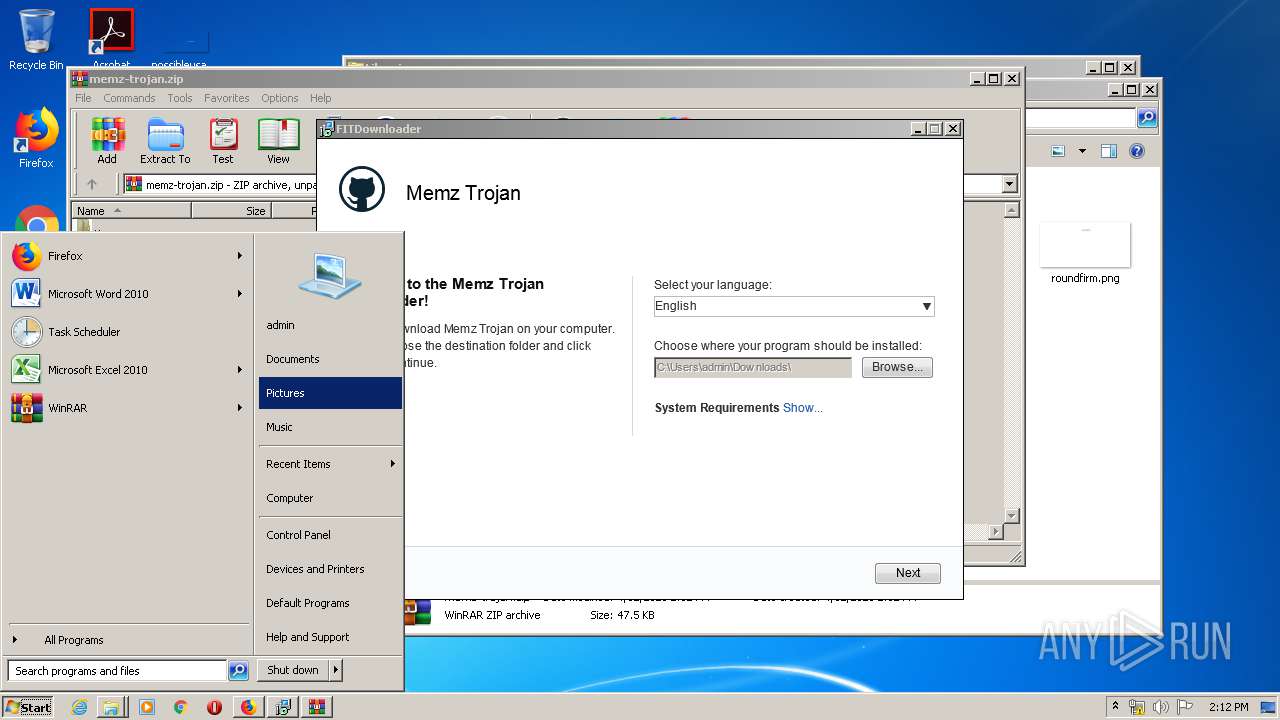
Task: Open Control Panel from Start menu
Action: click(x=330, y=535)
